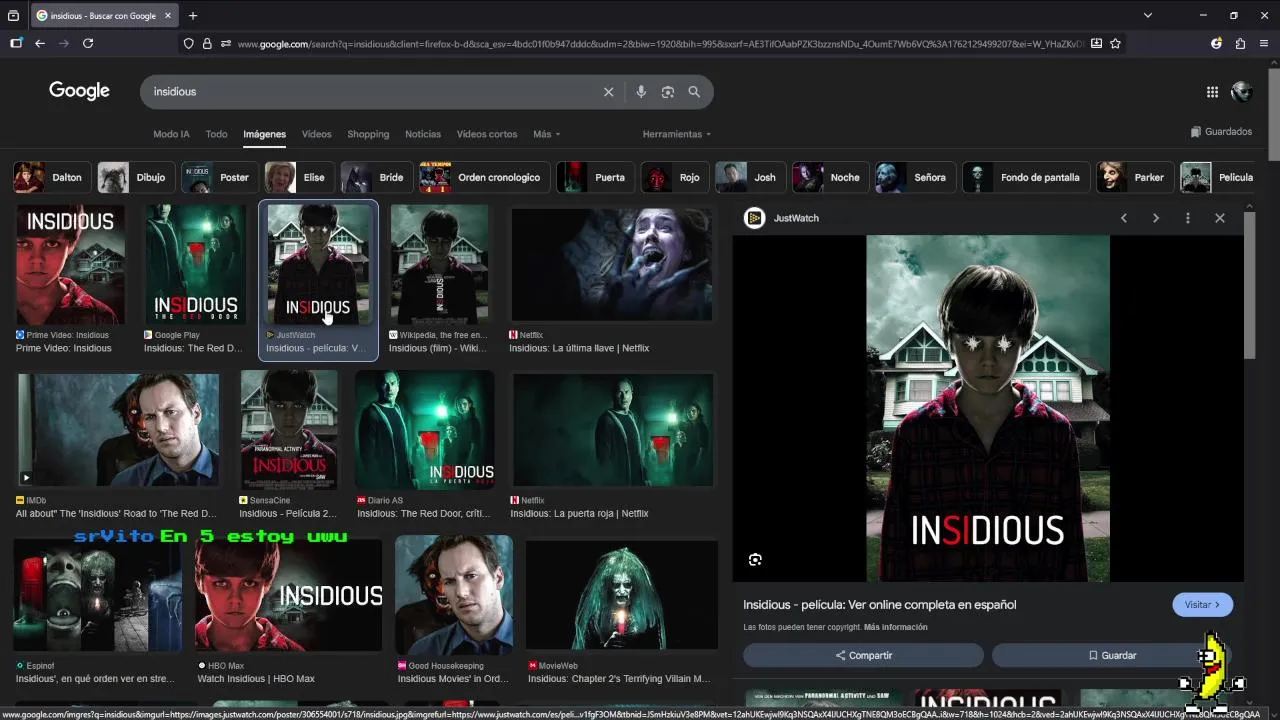Open Wikipedia Insidious film thumbnail

click(x=439, y=265)
